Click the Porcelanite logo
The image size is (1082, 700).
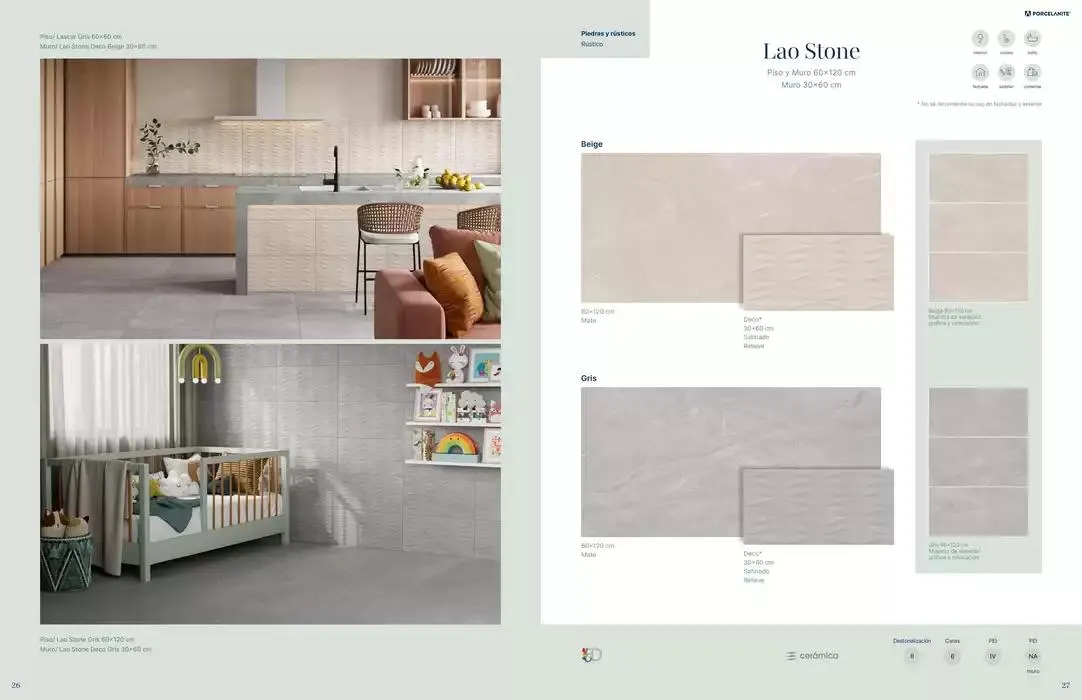click(1047, 14)
